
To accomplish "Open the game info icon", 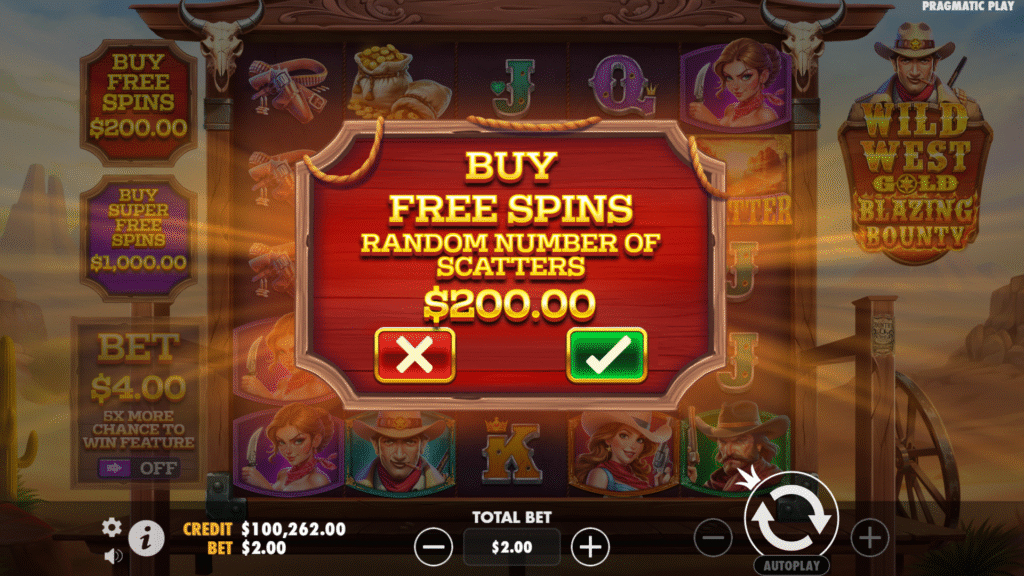I will pyautogui.click(x=146, y=539).
